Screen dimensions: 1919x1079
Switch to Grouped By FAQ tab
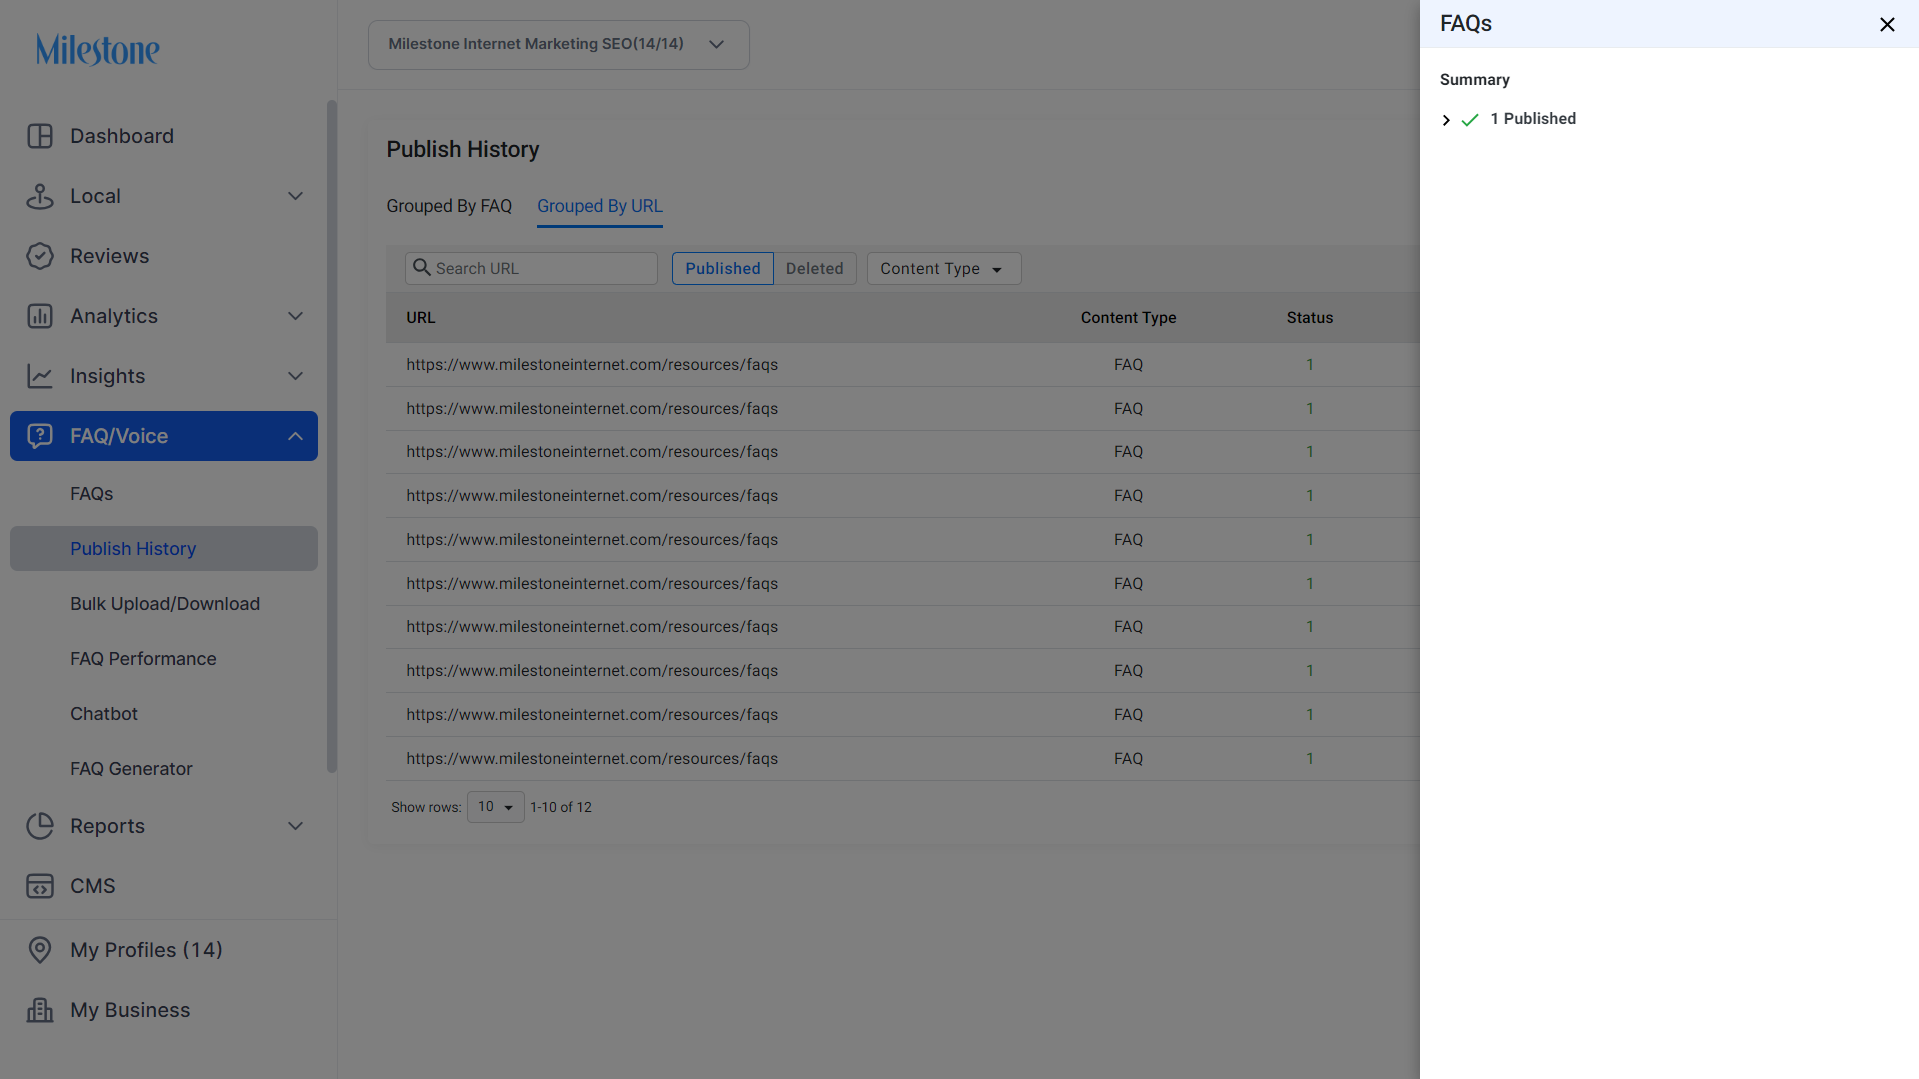tap(449, 206)
